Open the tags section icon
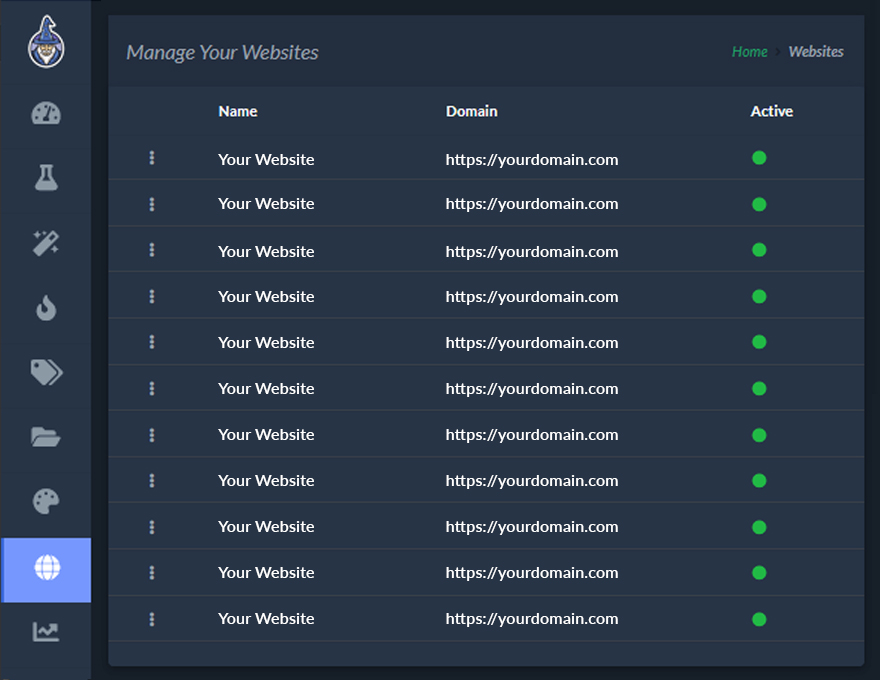 coord(45,372)
